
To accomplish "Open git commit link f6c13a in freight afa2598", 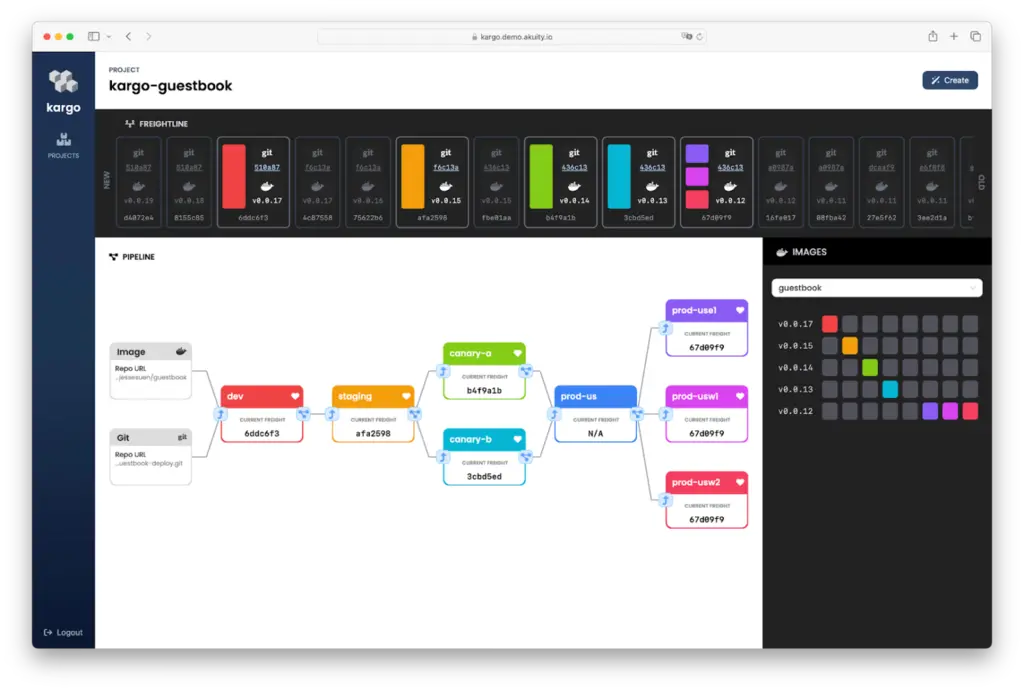I will point(446,167).
